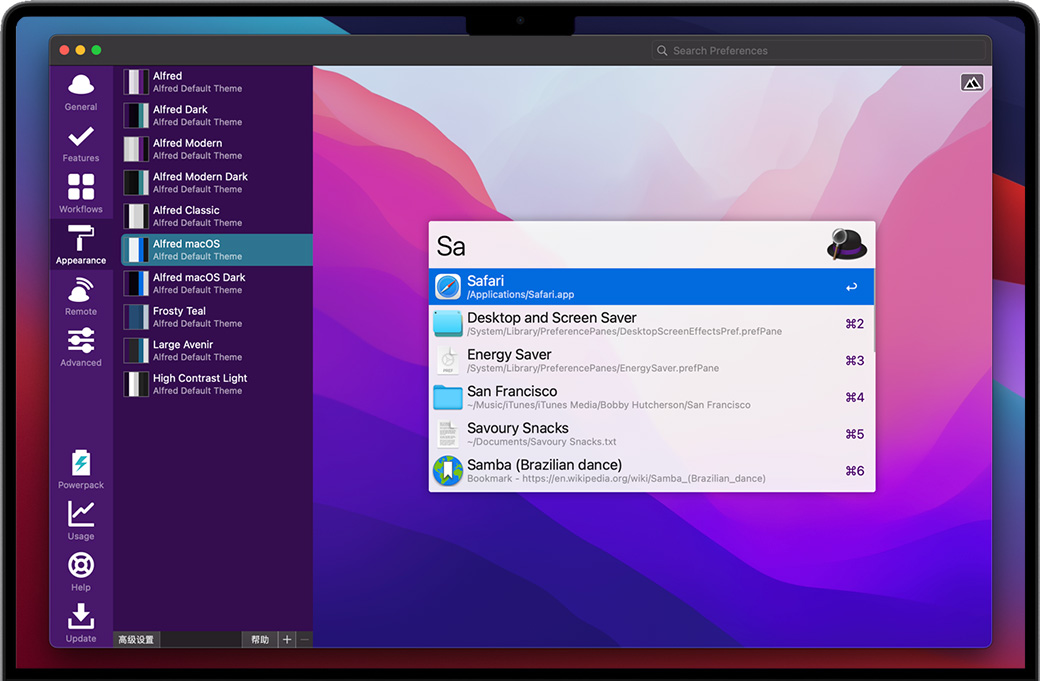1040x681 pixels.
Task: Click the Alfred hat icon in preview
Action: pyautogui.click(x=846, y=245)
